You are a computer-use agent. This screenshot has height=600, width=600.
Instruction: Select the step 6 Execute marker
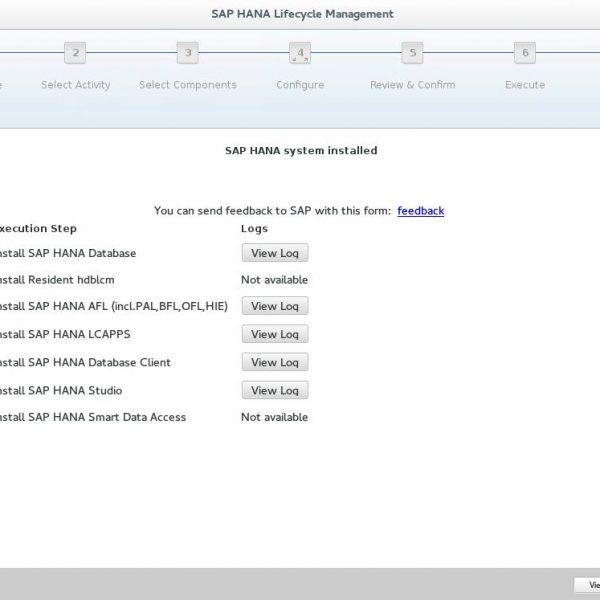tap(524, 53)
